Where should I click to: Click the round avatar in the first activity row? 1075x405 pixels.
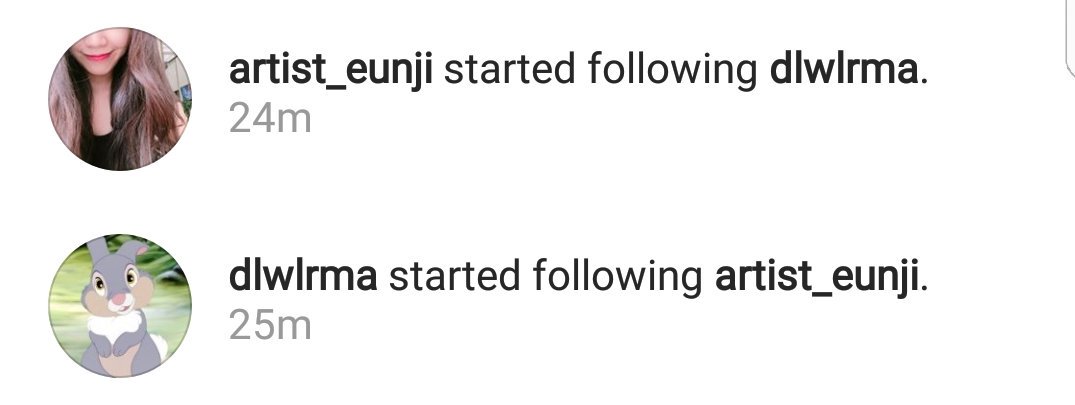point(120,99)
